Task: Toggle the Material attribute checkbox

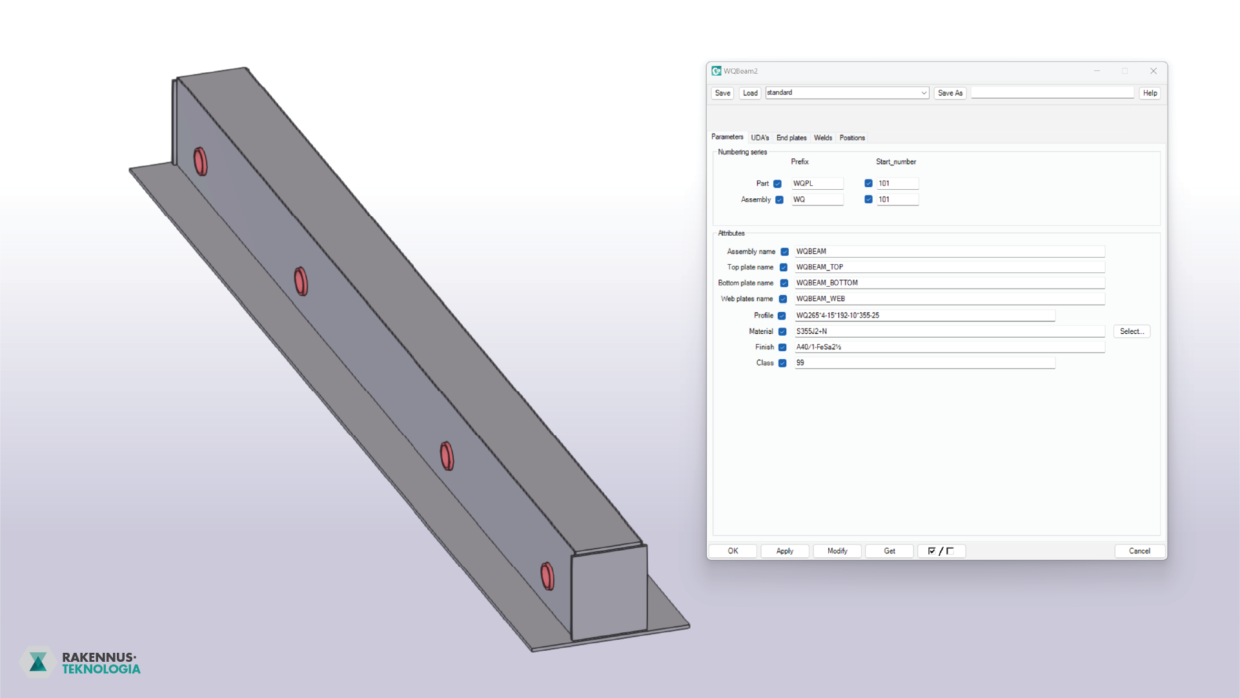Action: tap(782, 332)
